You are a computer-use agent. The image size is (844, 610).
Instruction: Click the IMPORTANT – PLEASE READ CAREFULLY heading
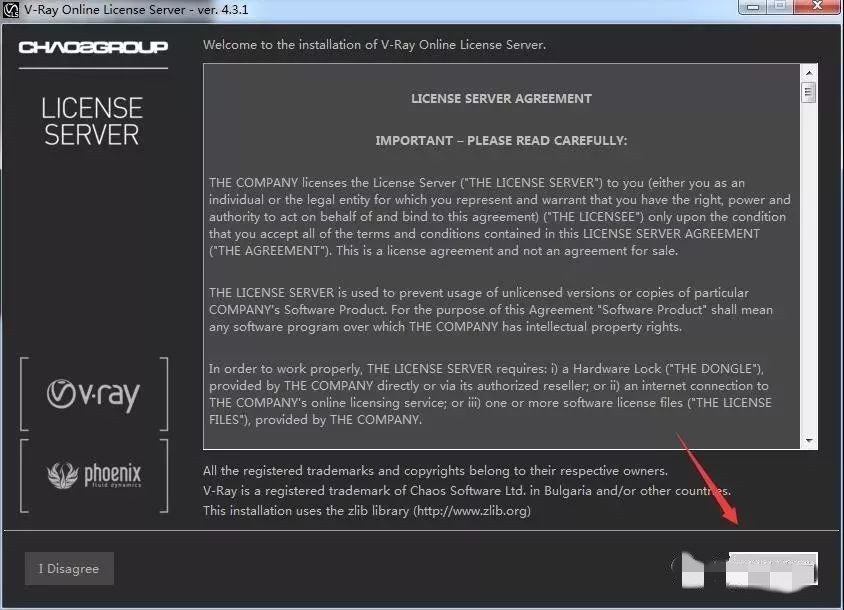(x=501, y=141)
